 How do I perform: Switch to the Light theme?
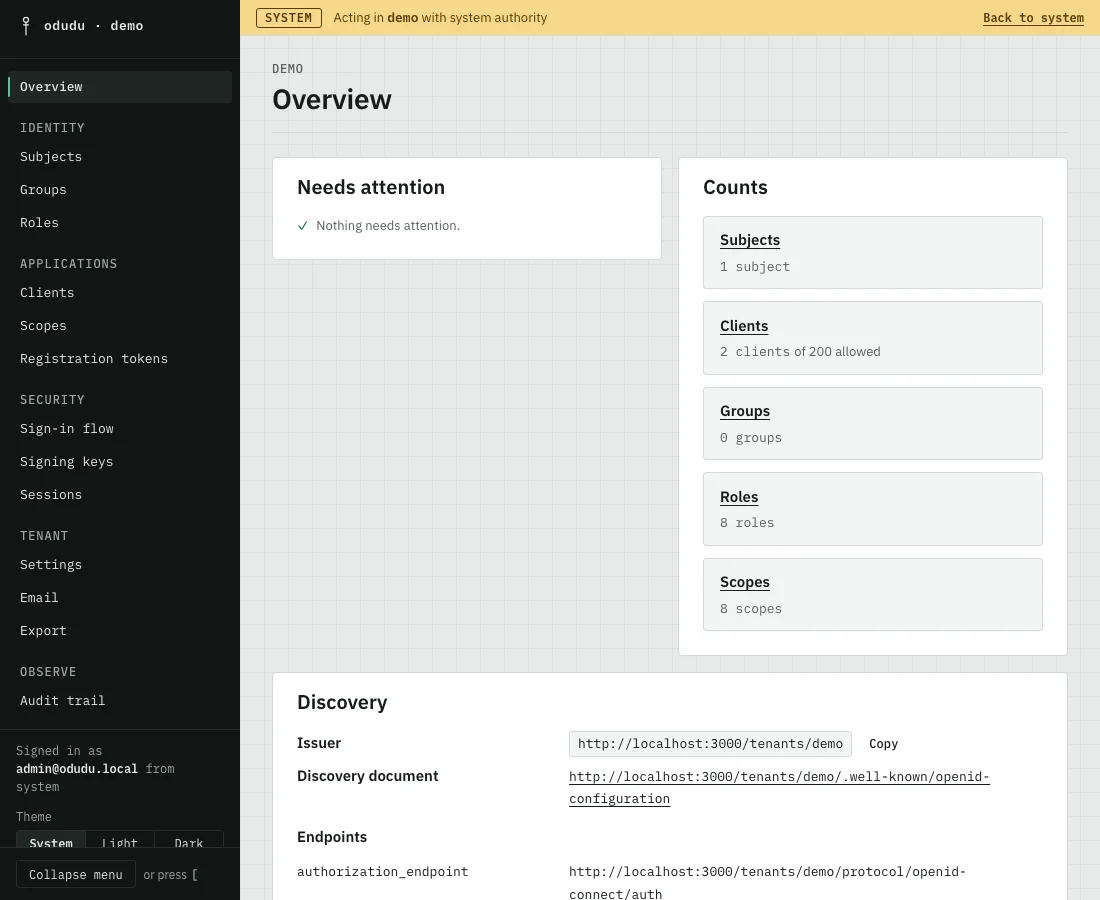119,842
